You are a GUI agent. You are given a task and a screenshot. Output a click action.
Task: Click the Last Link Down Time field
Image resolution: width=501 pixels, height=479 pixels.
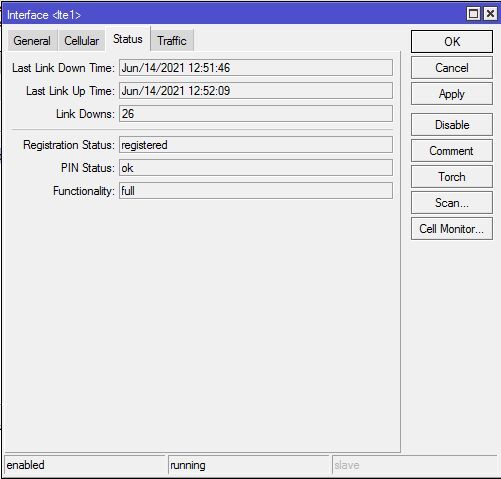(256, 68)
